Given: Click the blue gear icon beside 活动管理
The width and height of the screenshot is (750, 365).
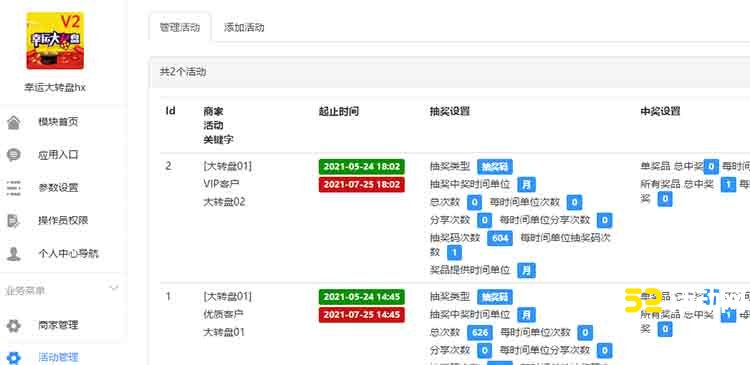Looking at the screenshot, I should [13, 358].
